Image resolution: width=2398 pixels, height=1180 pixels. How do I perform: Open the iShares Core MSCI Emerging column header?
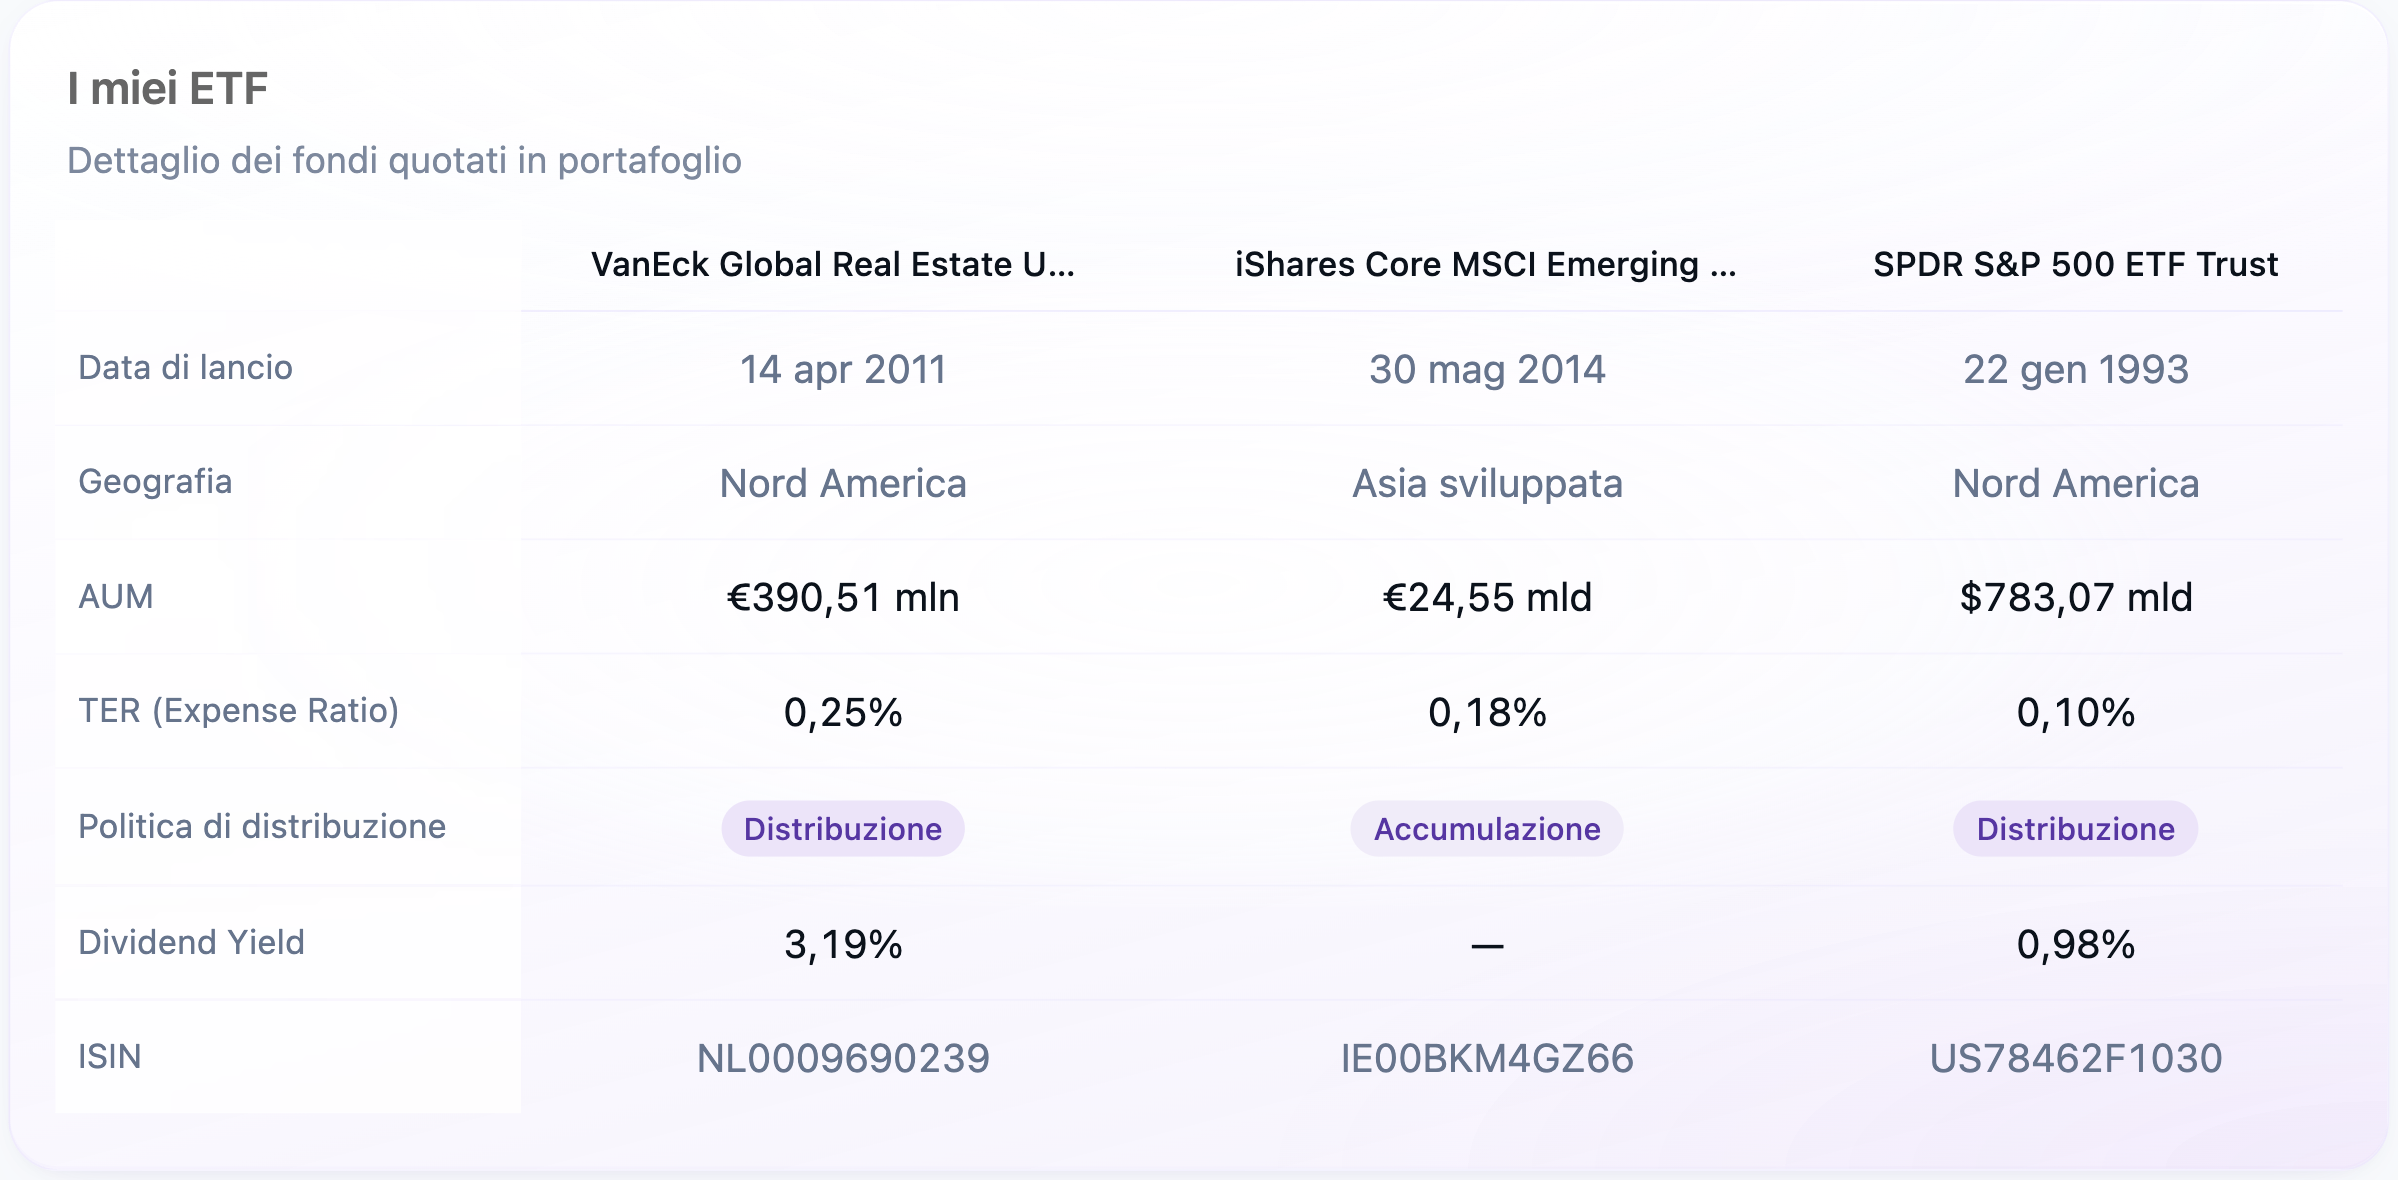tap(1486, 264)
